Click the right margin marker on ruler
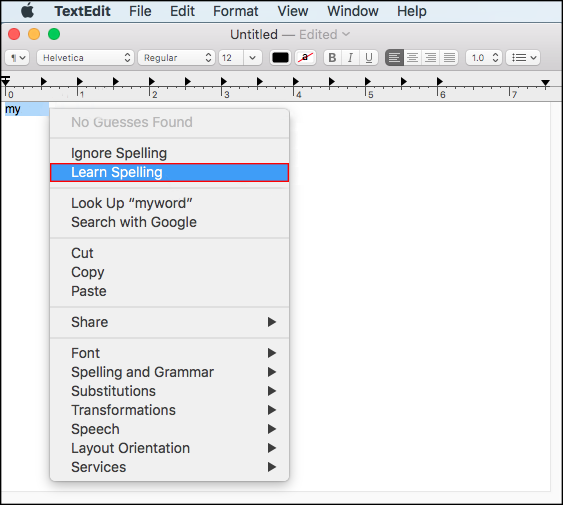Screen dimensions: 563x505 [x=545, y=83]
